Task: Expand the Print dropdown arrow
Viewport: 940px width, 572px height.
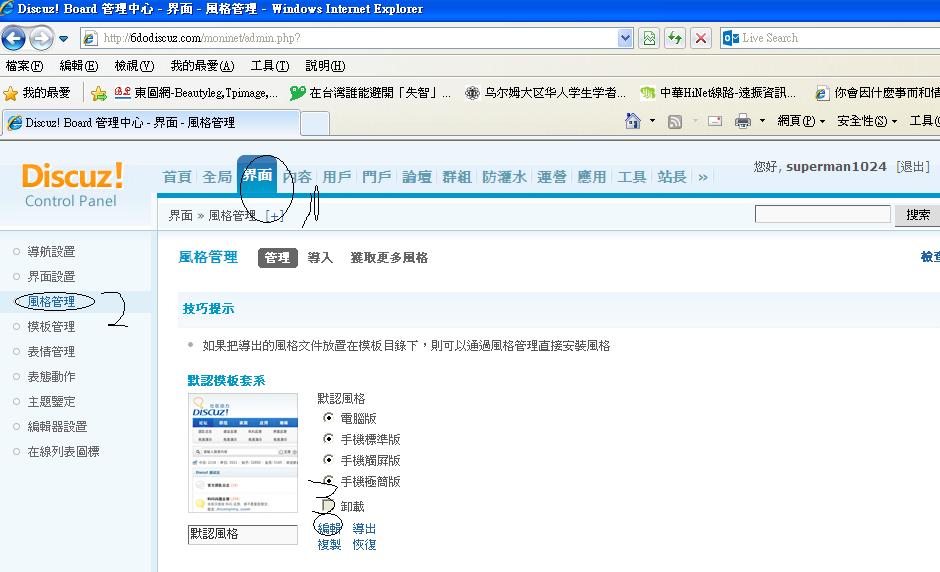Action: point(762,121)
